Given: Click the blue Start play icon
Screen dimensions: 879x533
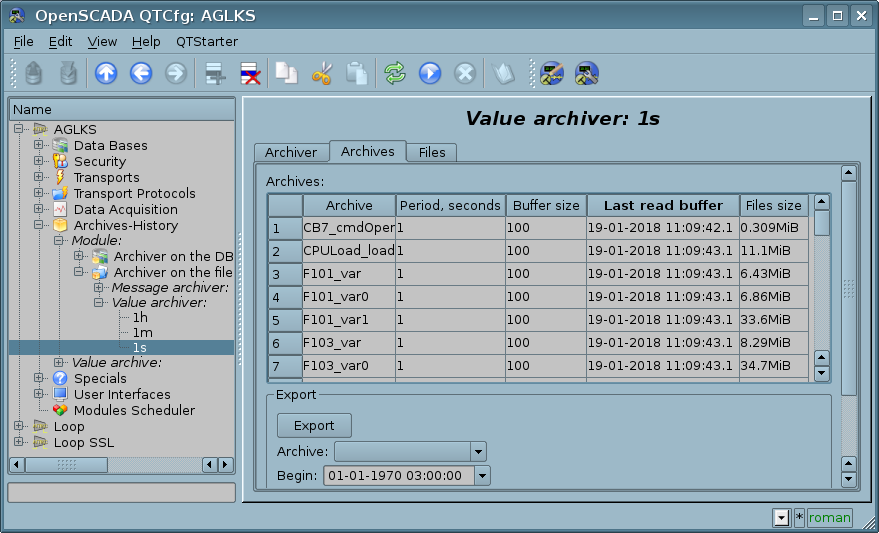Looking at the screenshot, I should pos(430,73).
